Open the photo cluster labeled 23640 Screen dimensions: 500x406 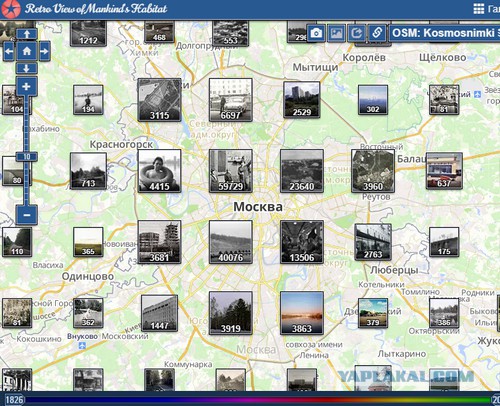(302, 171)
